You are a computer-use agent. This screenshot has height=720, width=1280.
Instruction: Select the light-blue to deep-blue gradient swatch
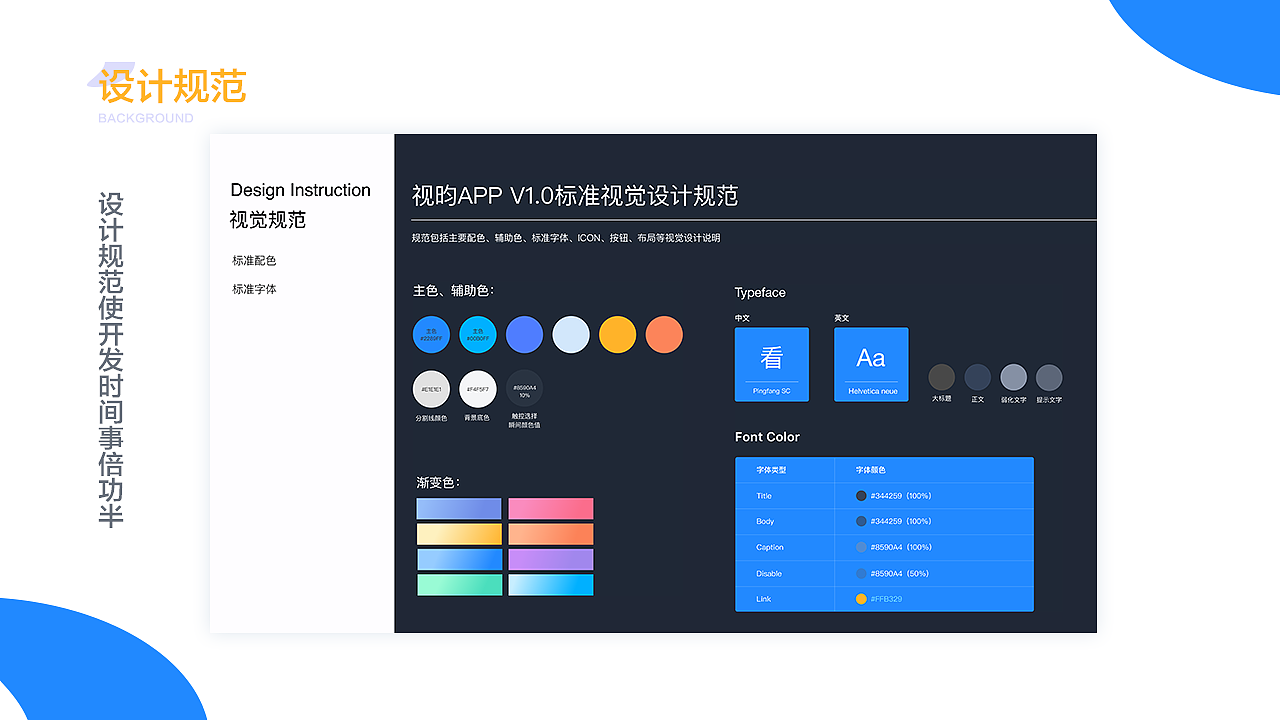459,559
